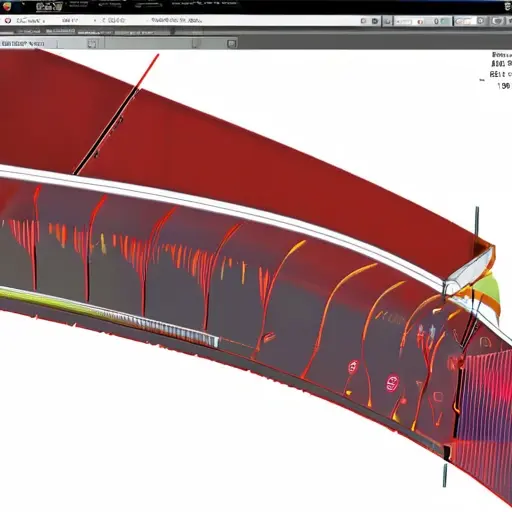Viewport: 512px width, 512px height.
Task: Click the colorful shield application logo
Action: [7, 6]
